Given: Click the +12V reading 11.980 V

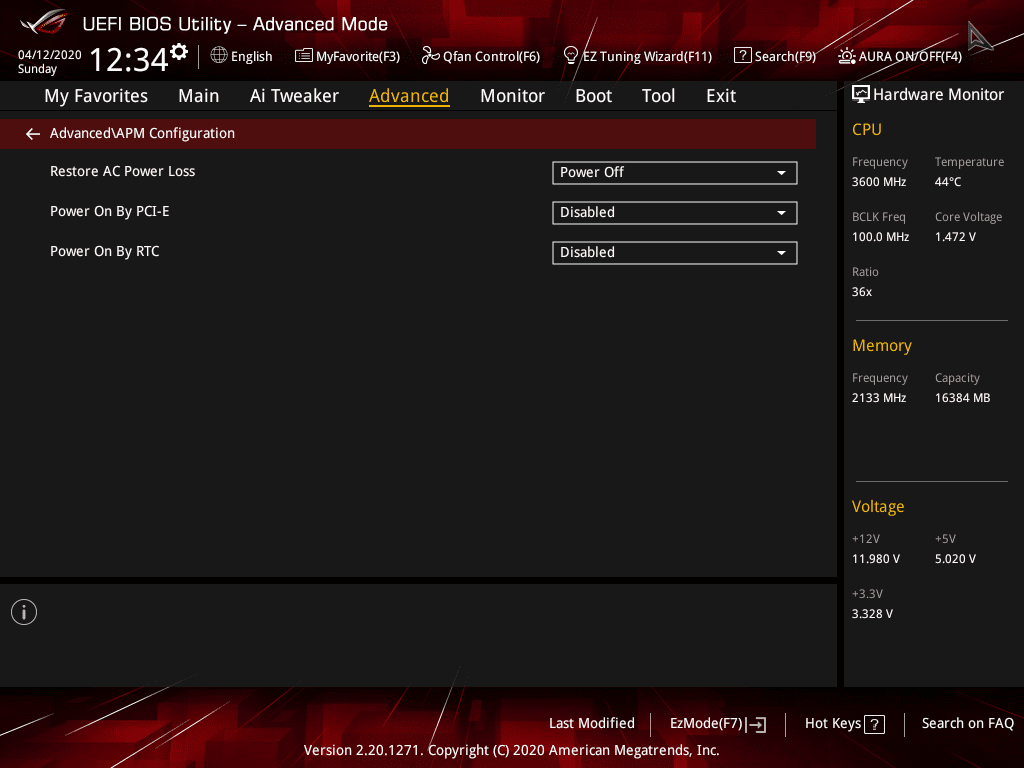Looking at the screenshot, I should 876,559.
